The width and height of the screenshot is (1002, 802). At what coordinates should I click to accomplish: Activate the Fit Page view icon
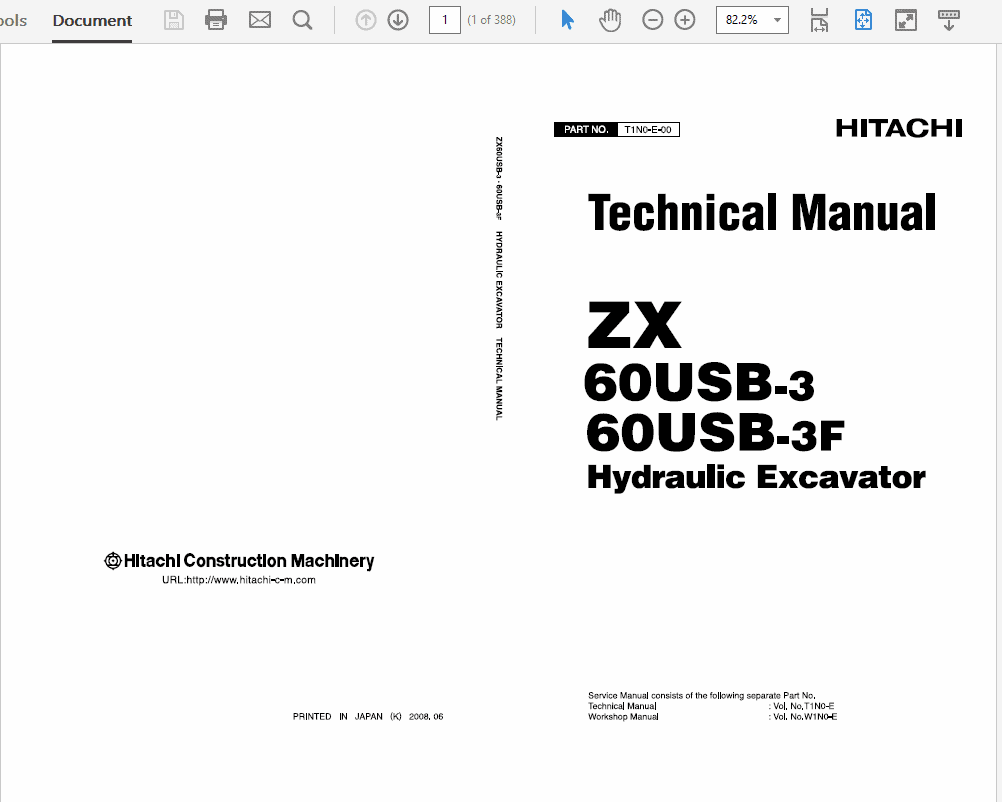pyautogui.click(x=863, y=19)
